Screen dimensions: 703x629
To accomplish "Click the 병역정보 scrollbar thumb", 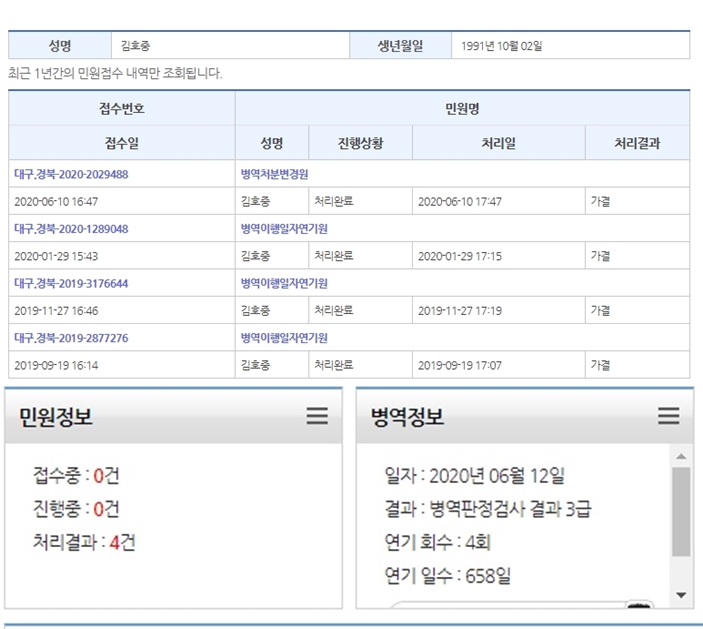I will click(x=681, y=510).
